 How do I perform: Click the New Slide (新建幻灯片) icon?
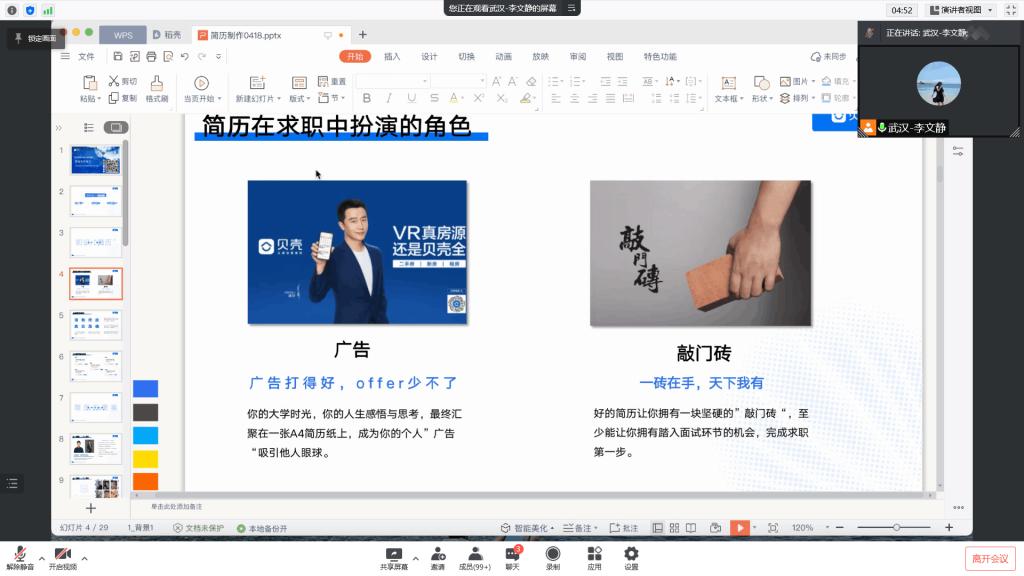pyautogui.click(x=257, y=84)
